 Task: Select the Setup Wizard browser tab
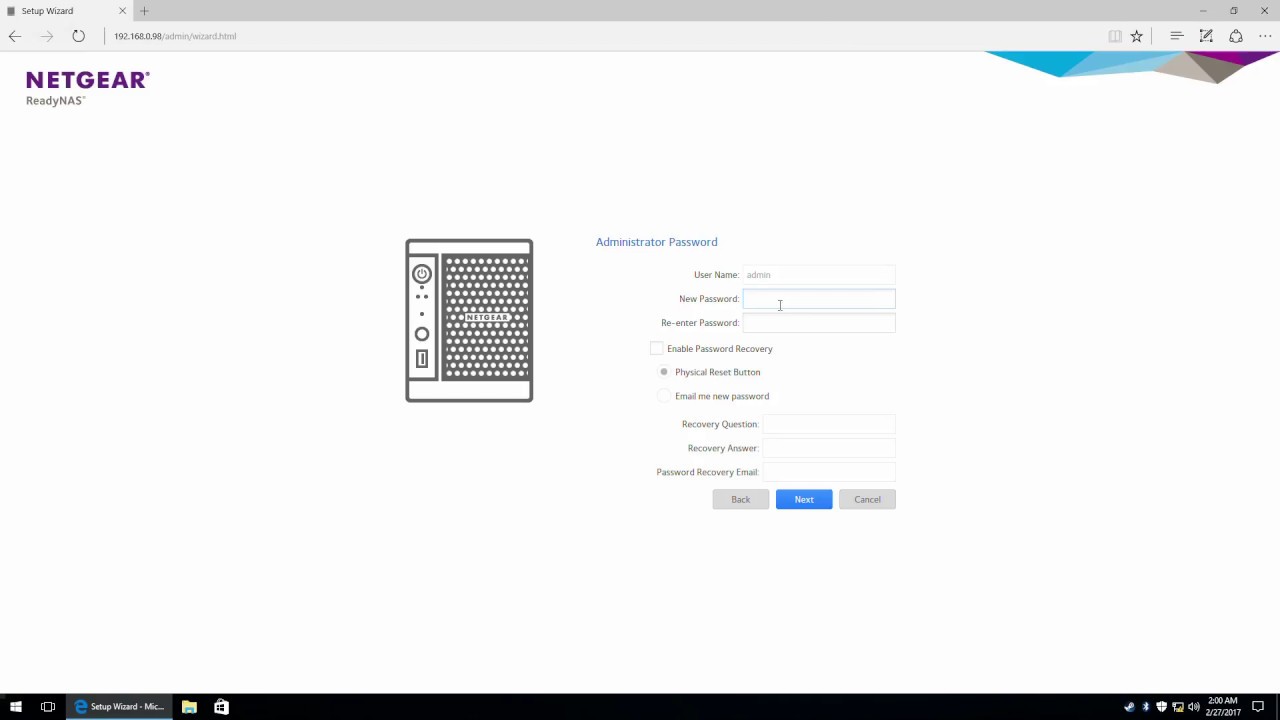point(66,11)
